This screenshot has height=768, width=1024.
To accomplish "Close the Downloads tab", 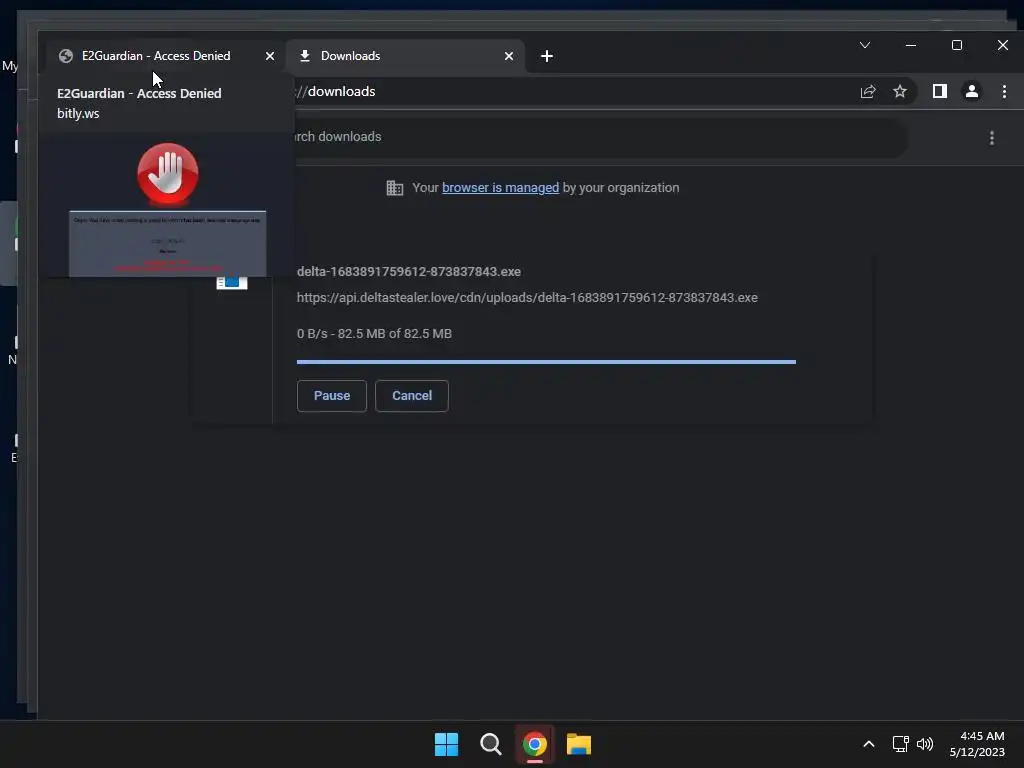I will click(509, 56).
